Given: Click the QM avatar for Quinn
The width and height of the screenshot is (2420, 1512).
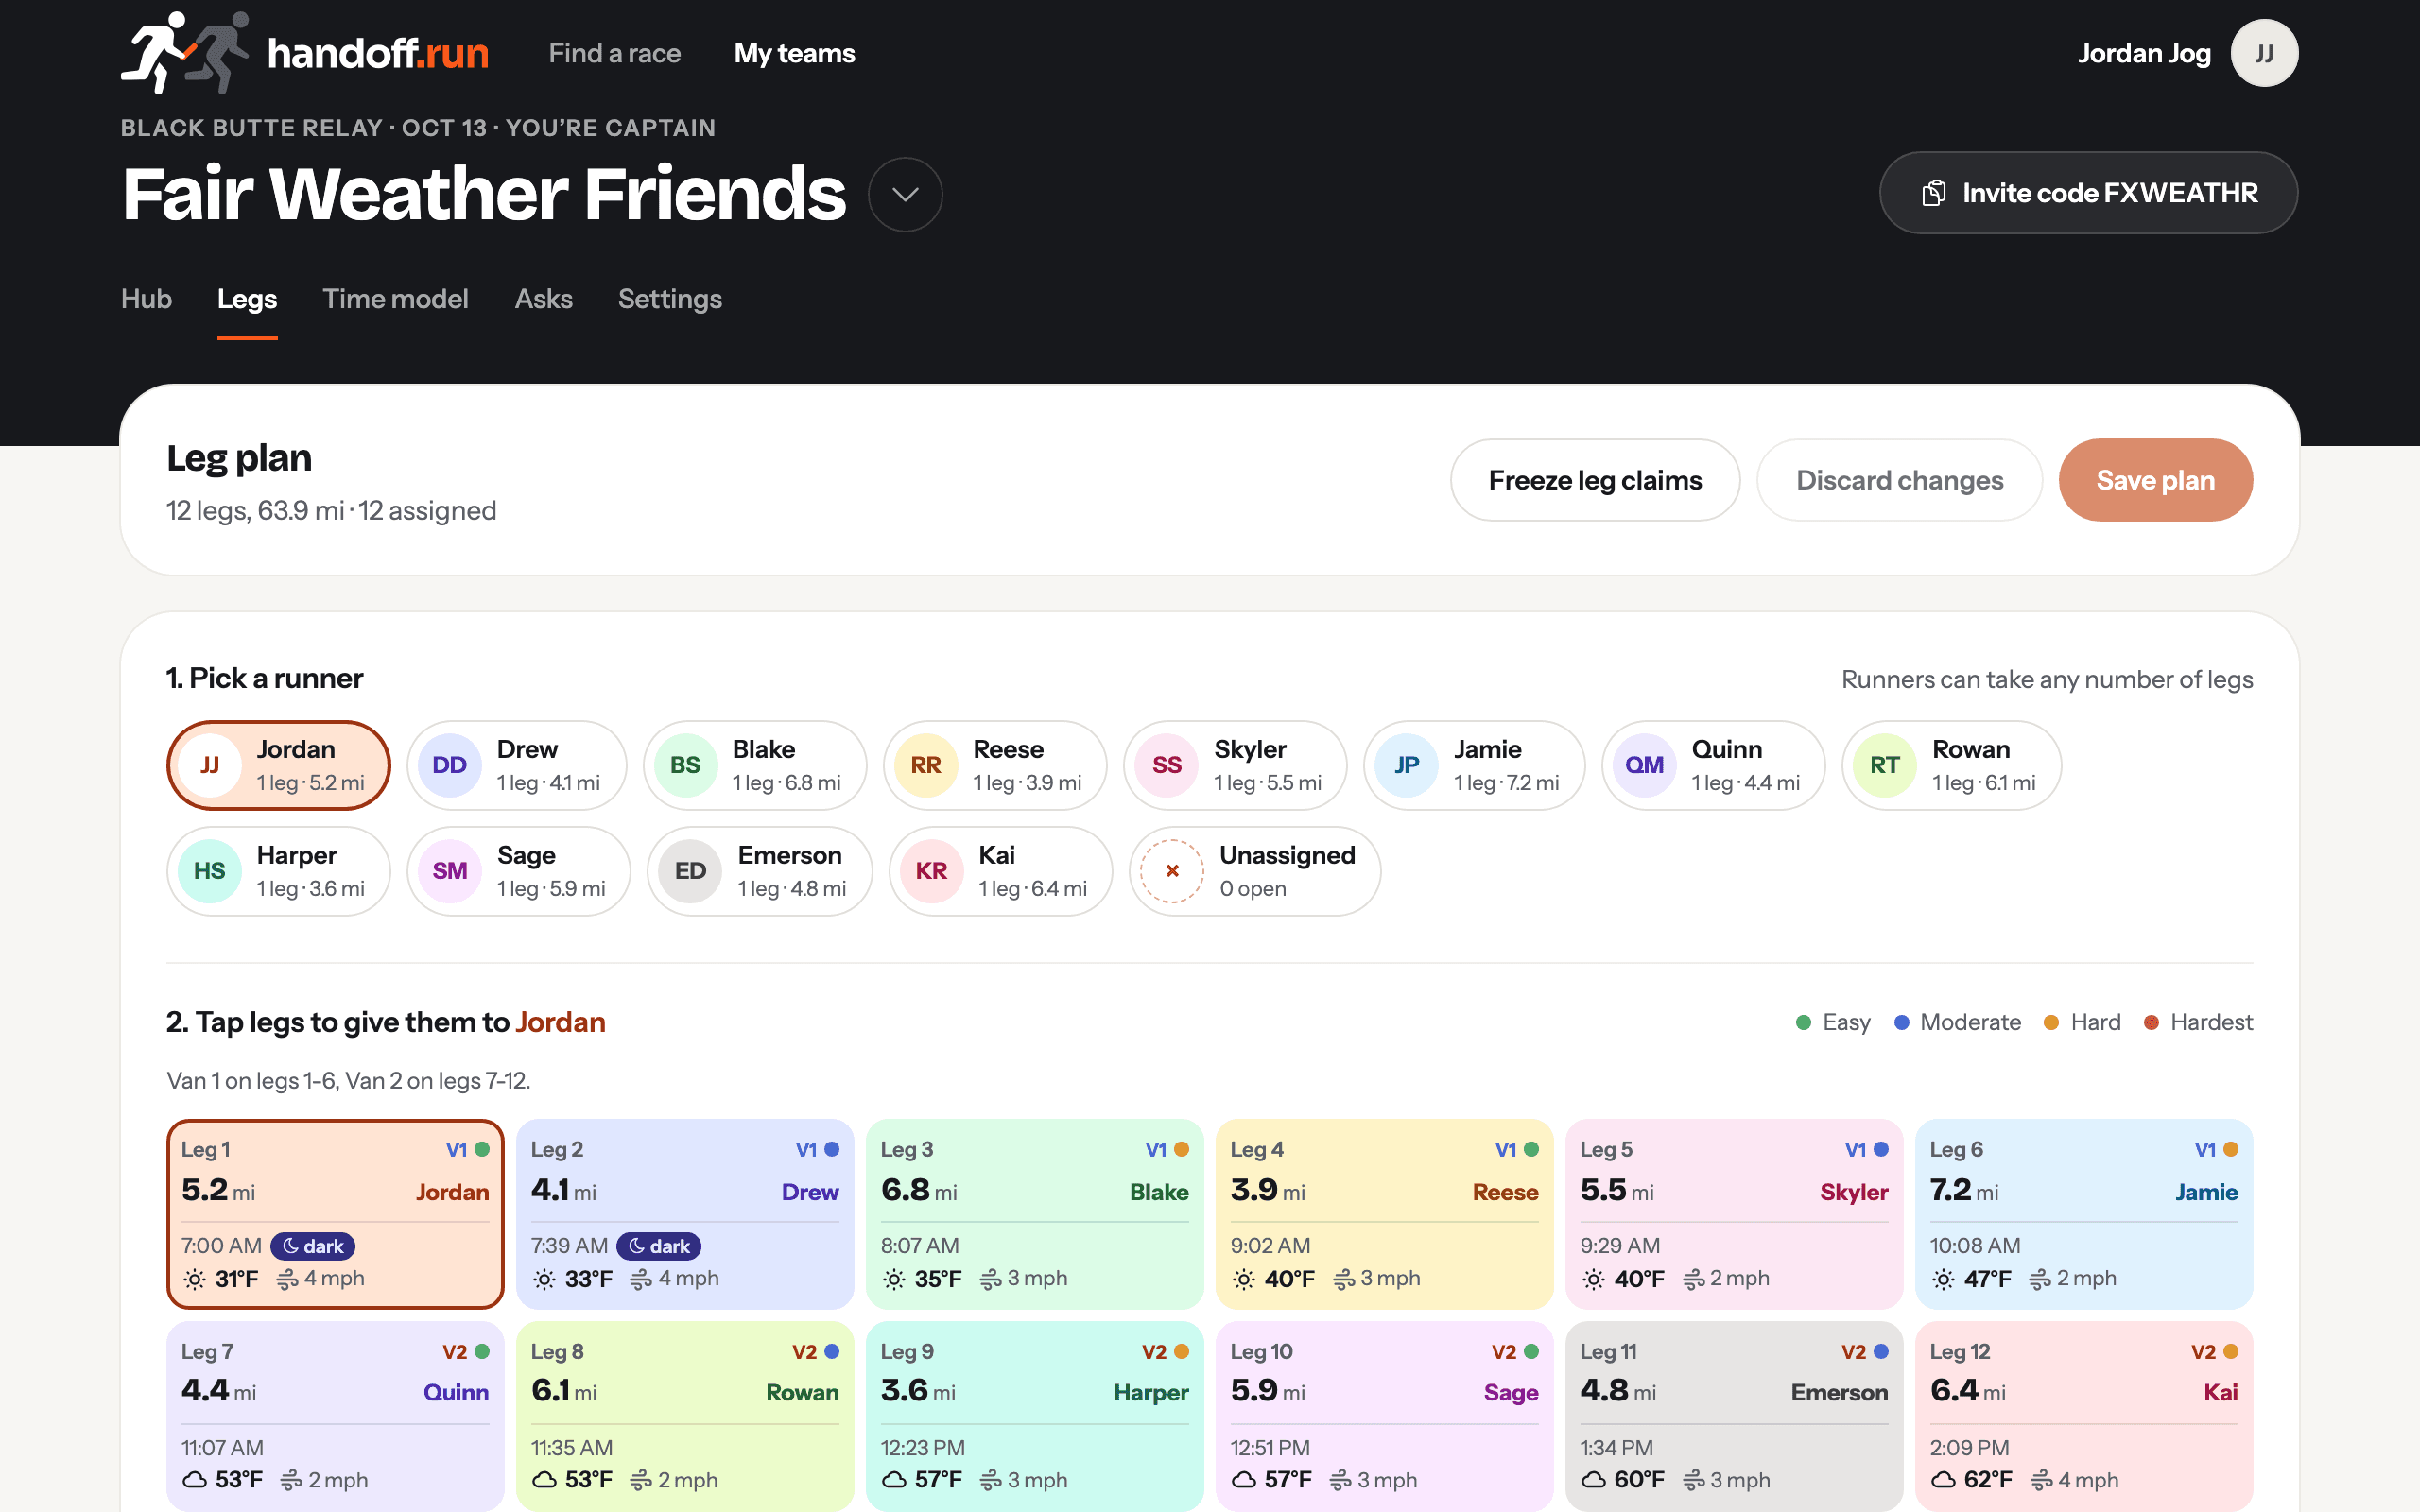Looking at the screenshot, I should coord(1644,765).
